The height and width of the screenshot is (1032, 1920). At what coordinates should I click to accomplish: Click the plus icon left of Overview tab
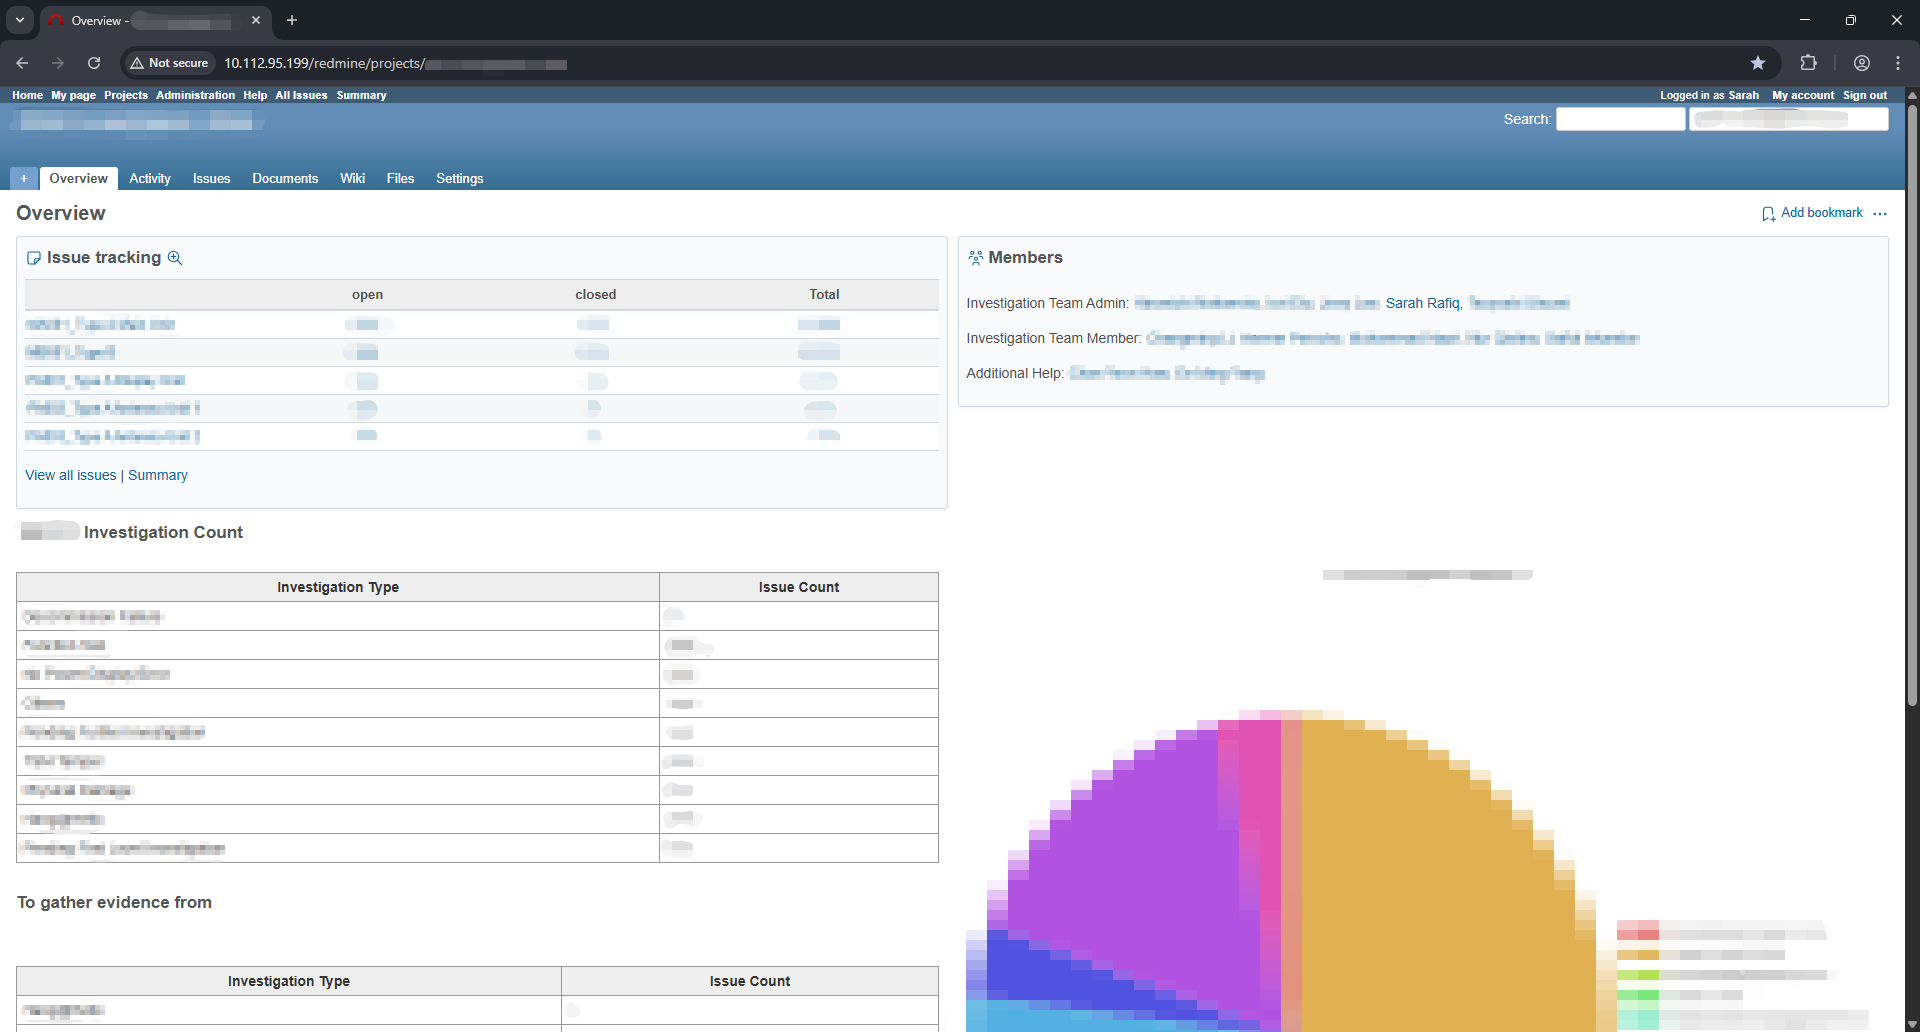tap(23, 178)
